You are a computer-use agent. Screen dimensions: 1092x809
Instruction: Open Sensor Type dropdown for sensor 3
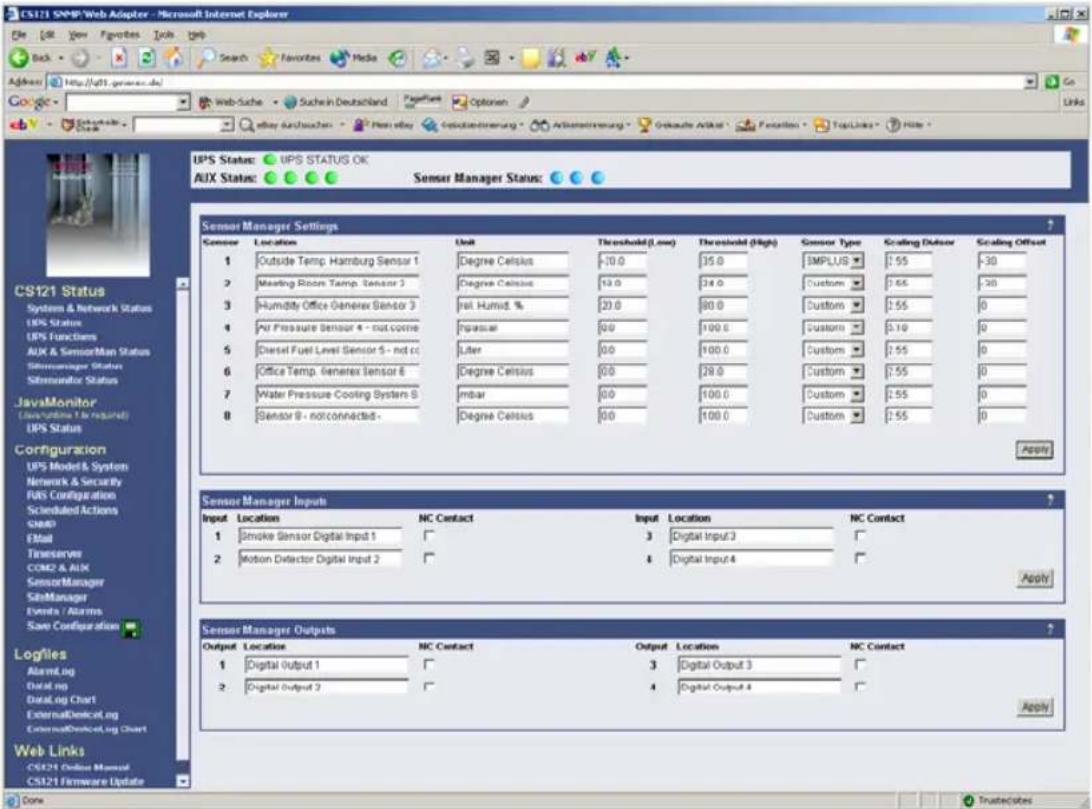pos(857,306)
